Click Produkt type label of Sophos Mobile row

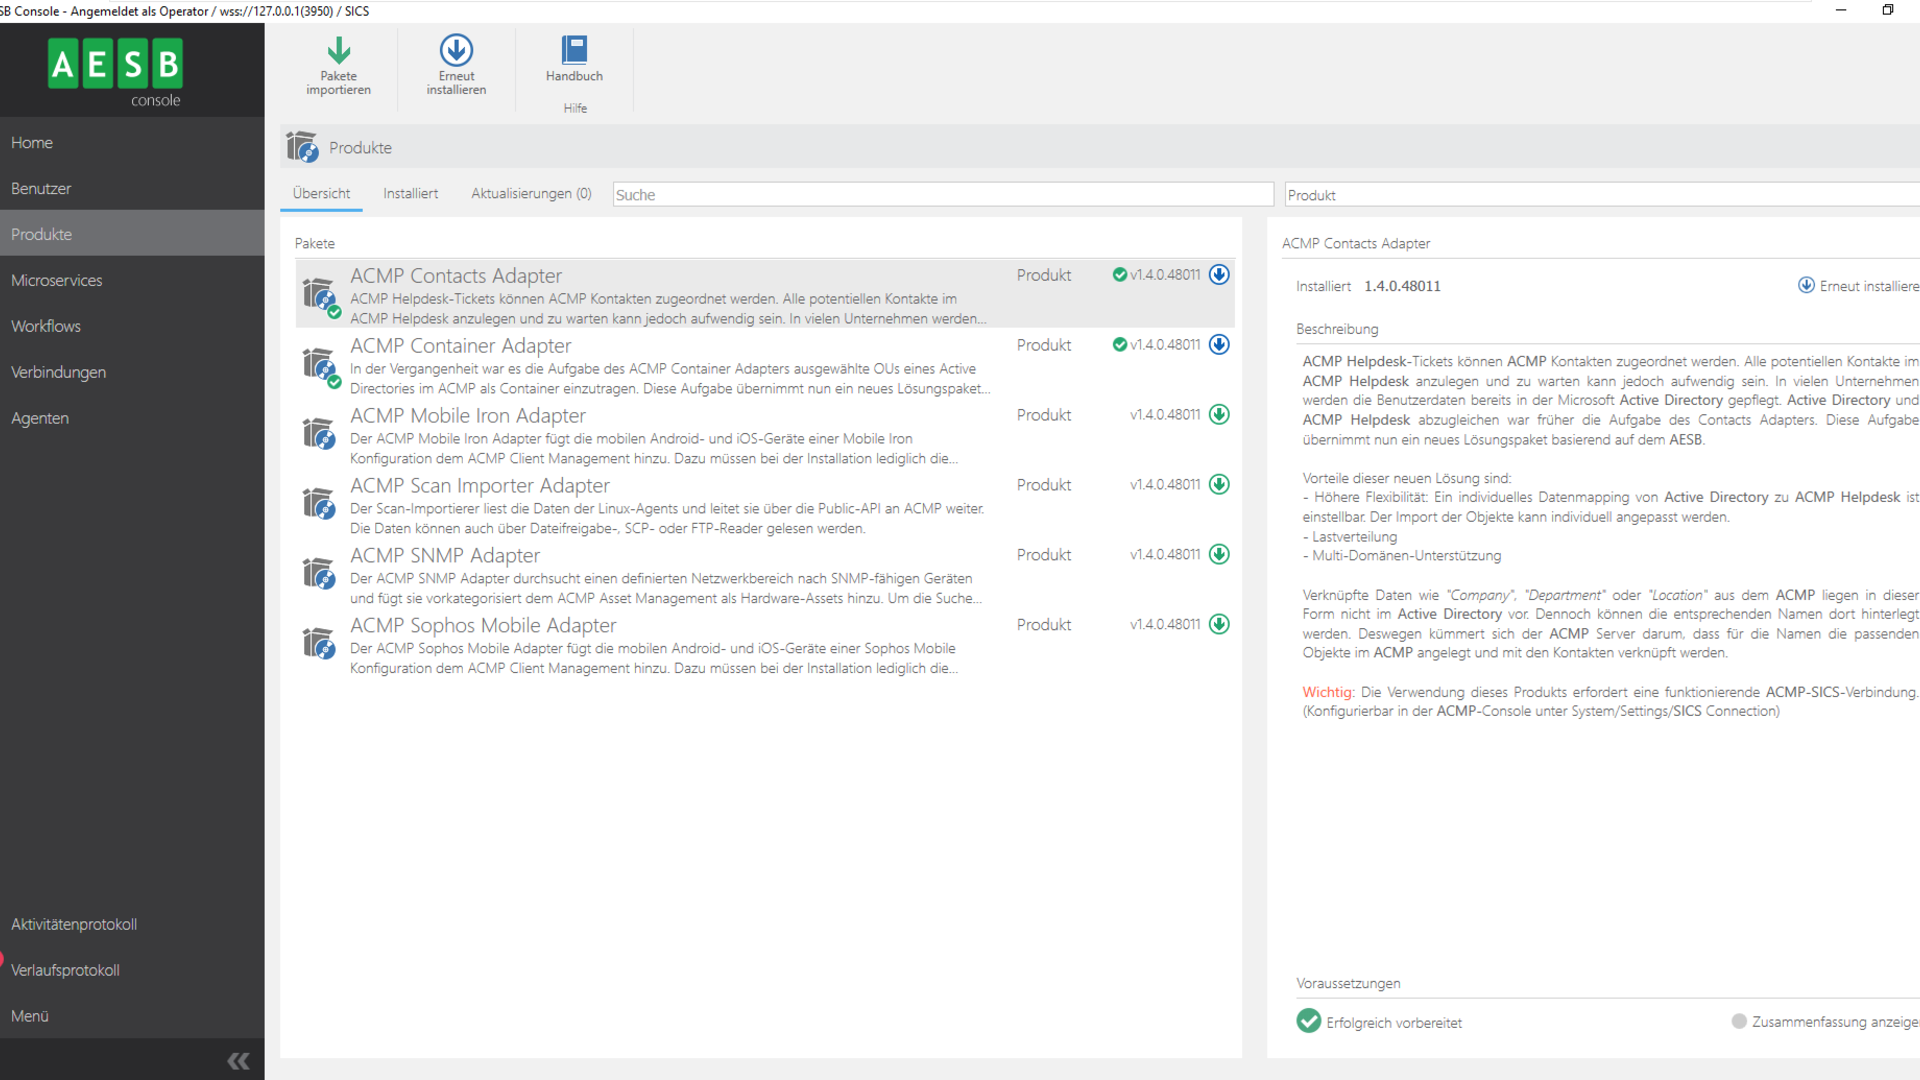[x=1044, y=625]
